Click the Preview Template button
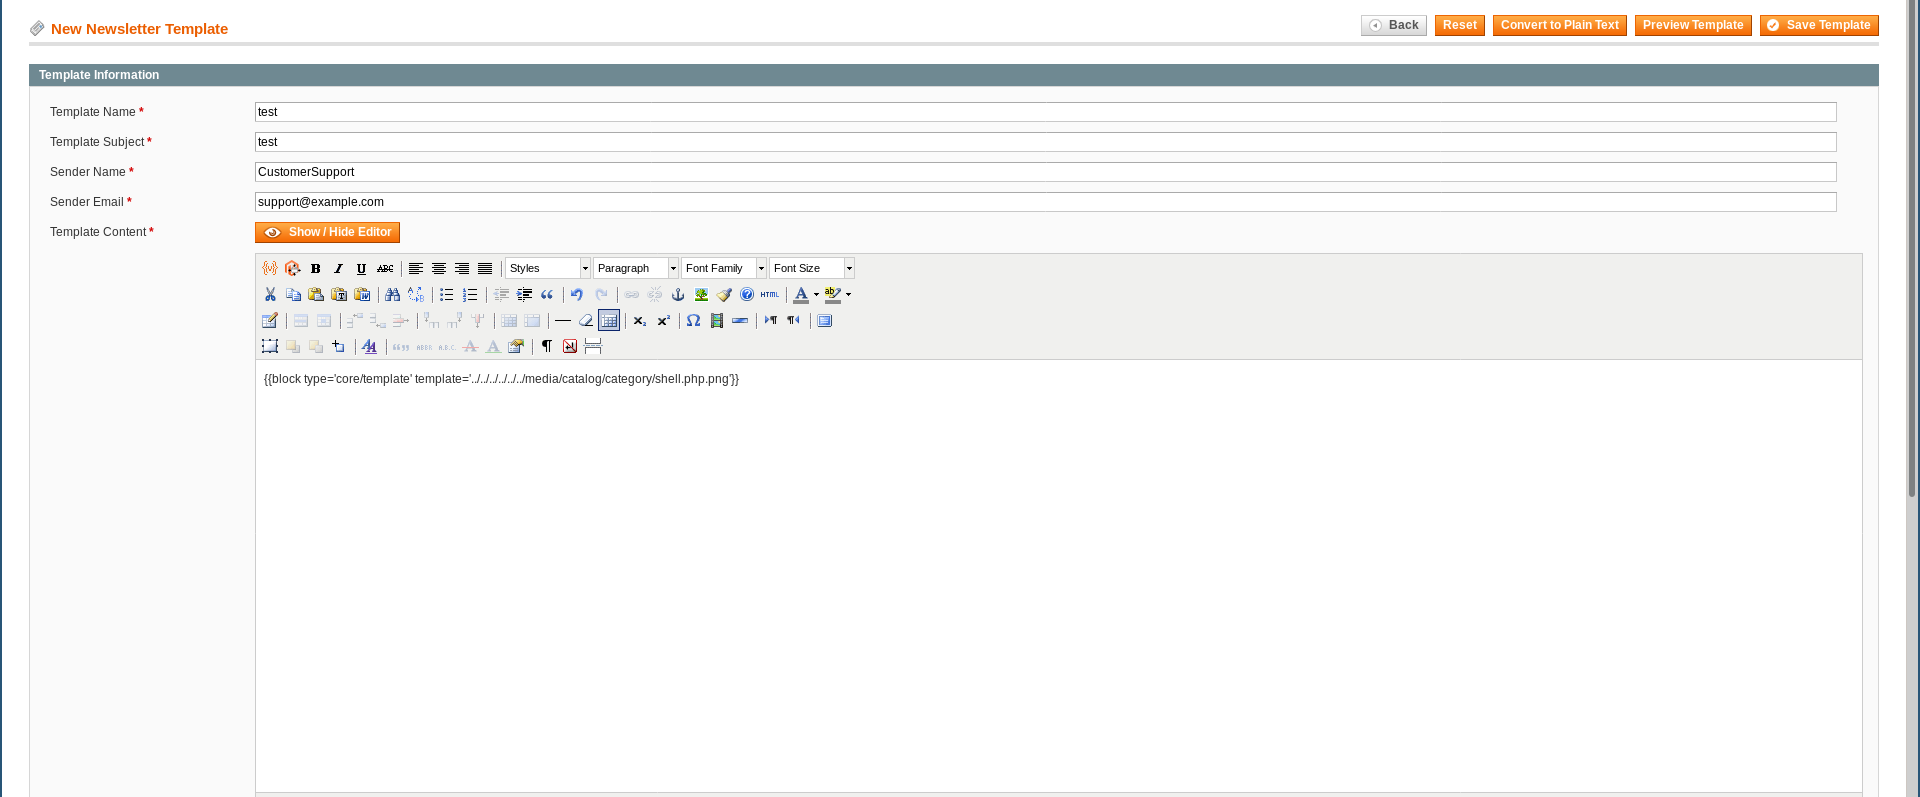The height and width of the screenshot is (797, 1920). pyautogui.click(x=1692, y=25)
